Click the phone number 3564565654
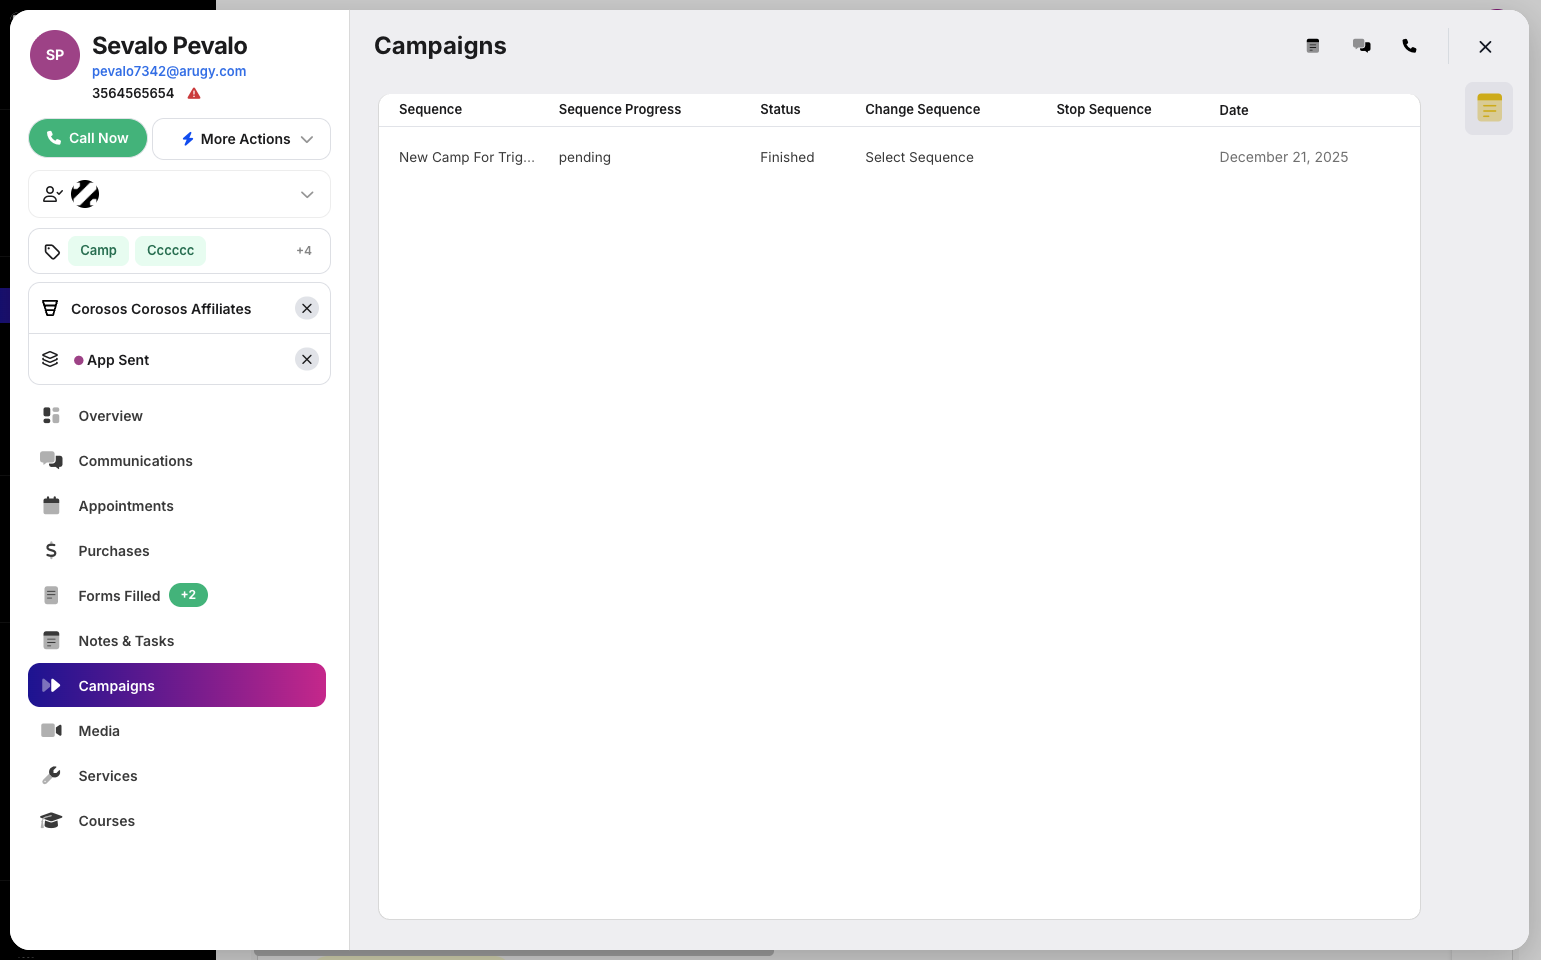1541x960 pixels. (133, 93)
